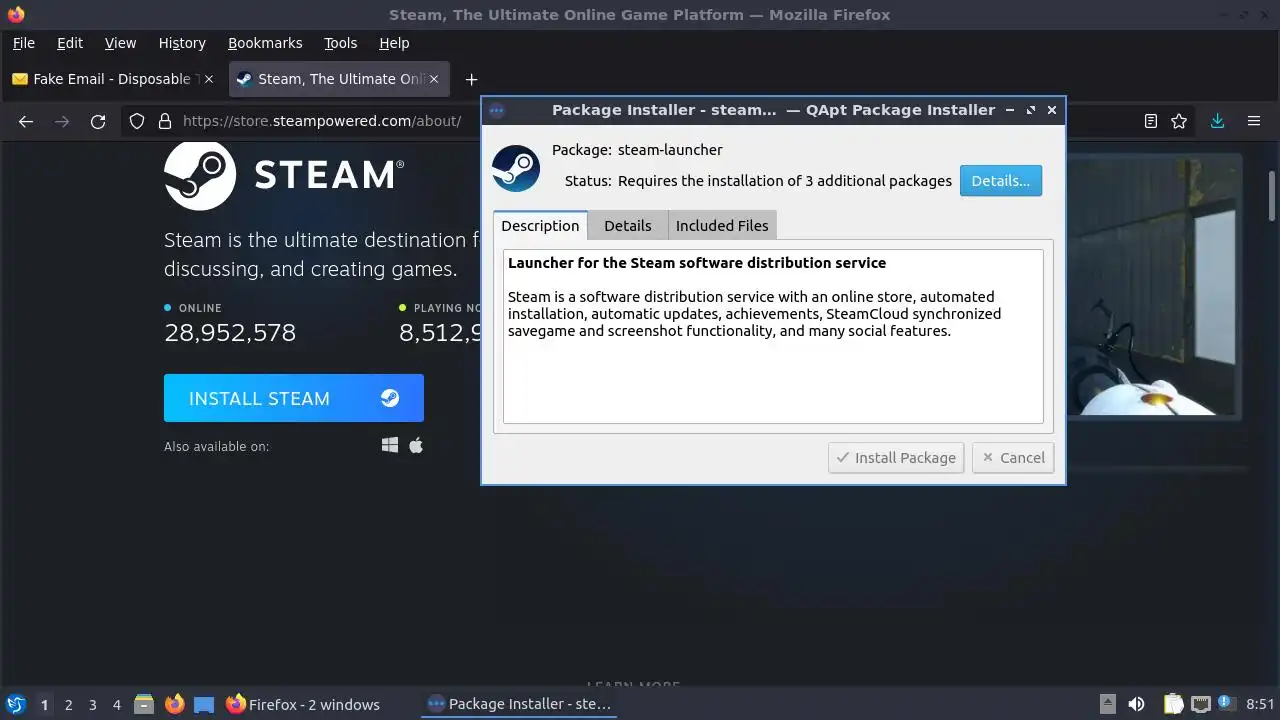Viewport: 1280px width, 720px height.
Task: Cancel the package installation
Action: tap(1012, 457)
